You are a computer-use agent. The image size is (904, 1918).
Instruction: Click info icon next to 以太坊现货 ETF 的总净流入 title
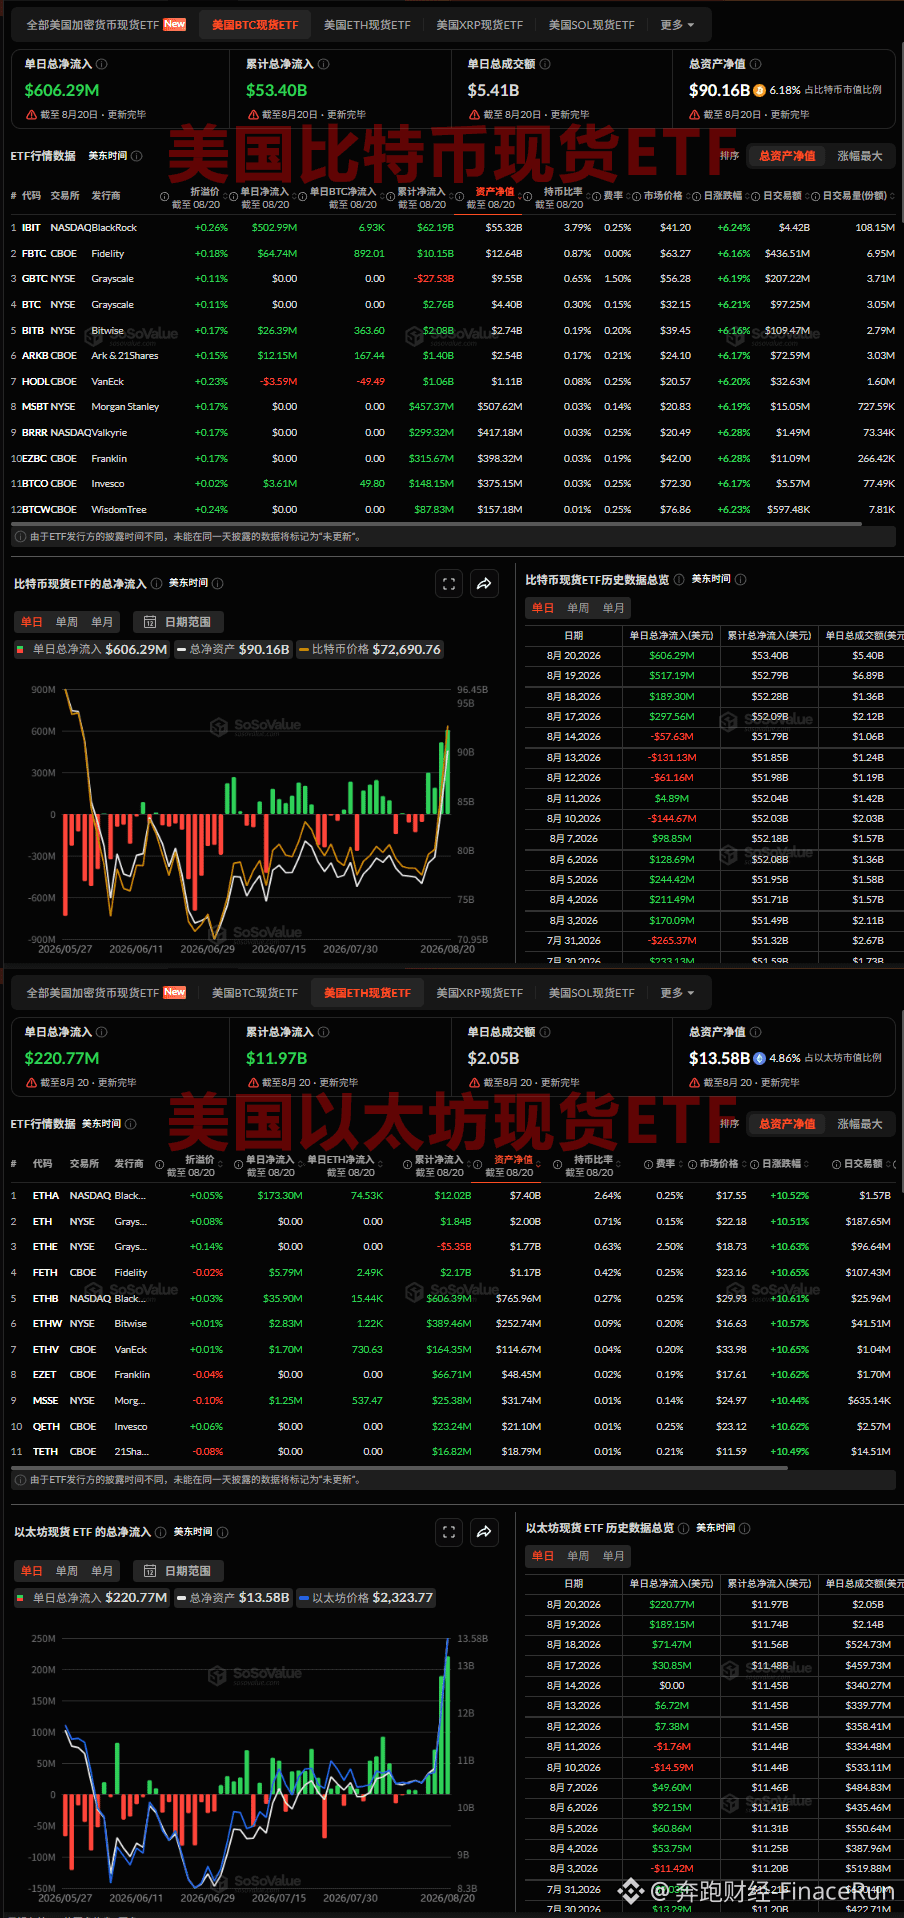pos(161,1532)
